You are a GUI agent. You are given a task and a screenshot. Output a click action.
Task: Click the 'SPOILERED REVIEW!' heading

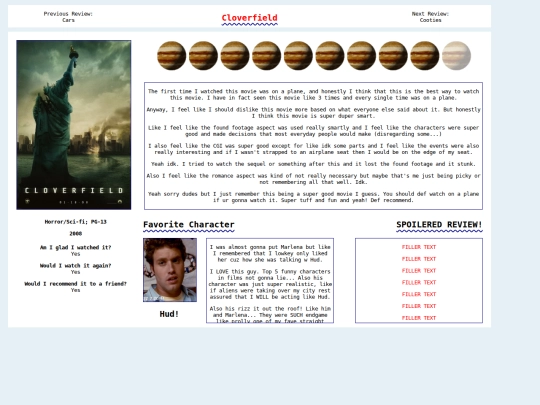pos(439,225)
